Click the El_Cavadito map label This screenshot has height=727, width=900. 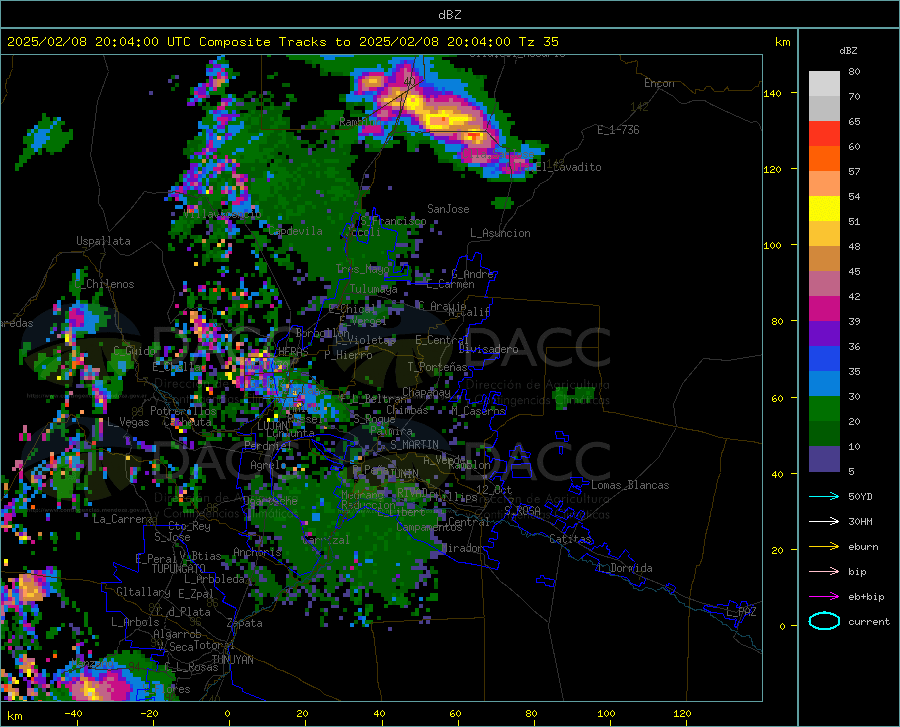568,167
